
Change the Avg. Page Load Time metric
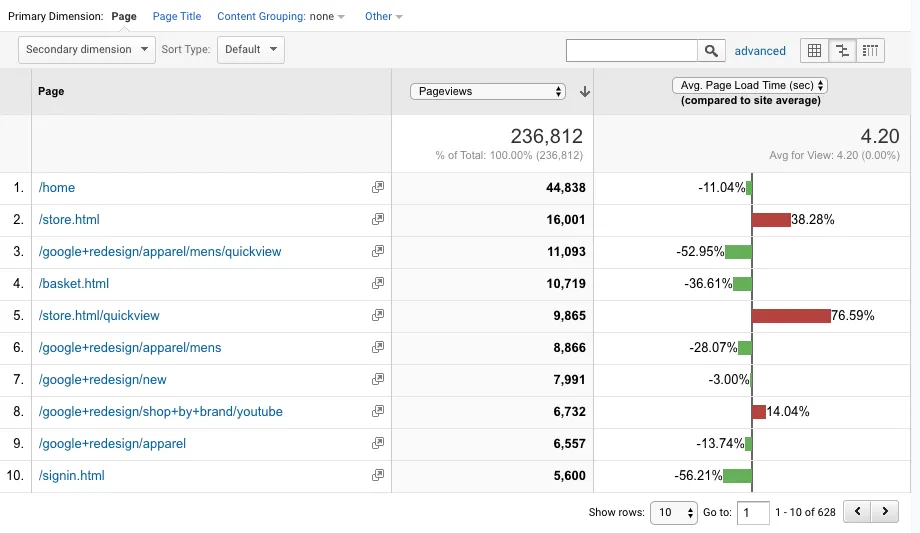[x=750, y=86]
